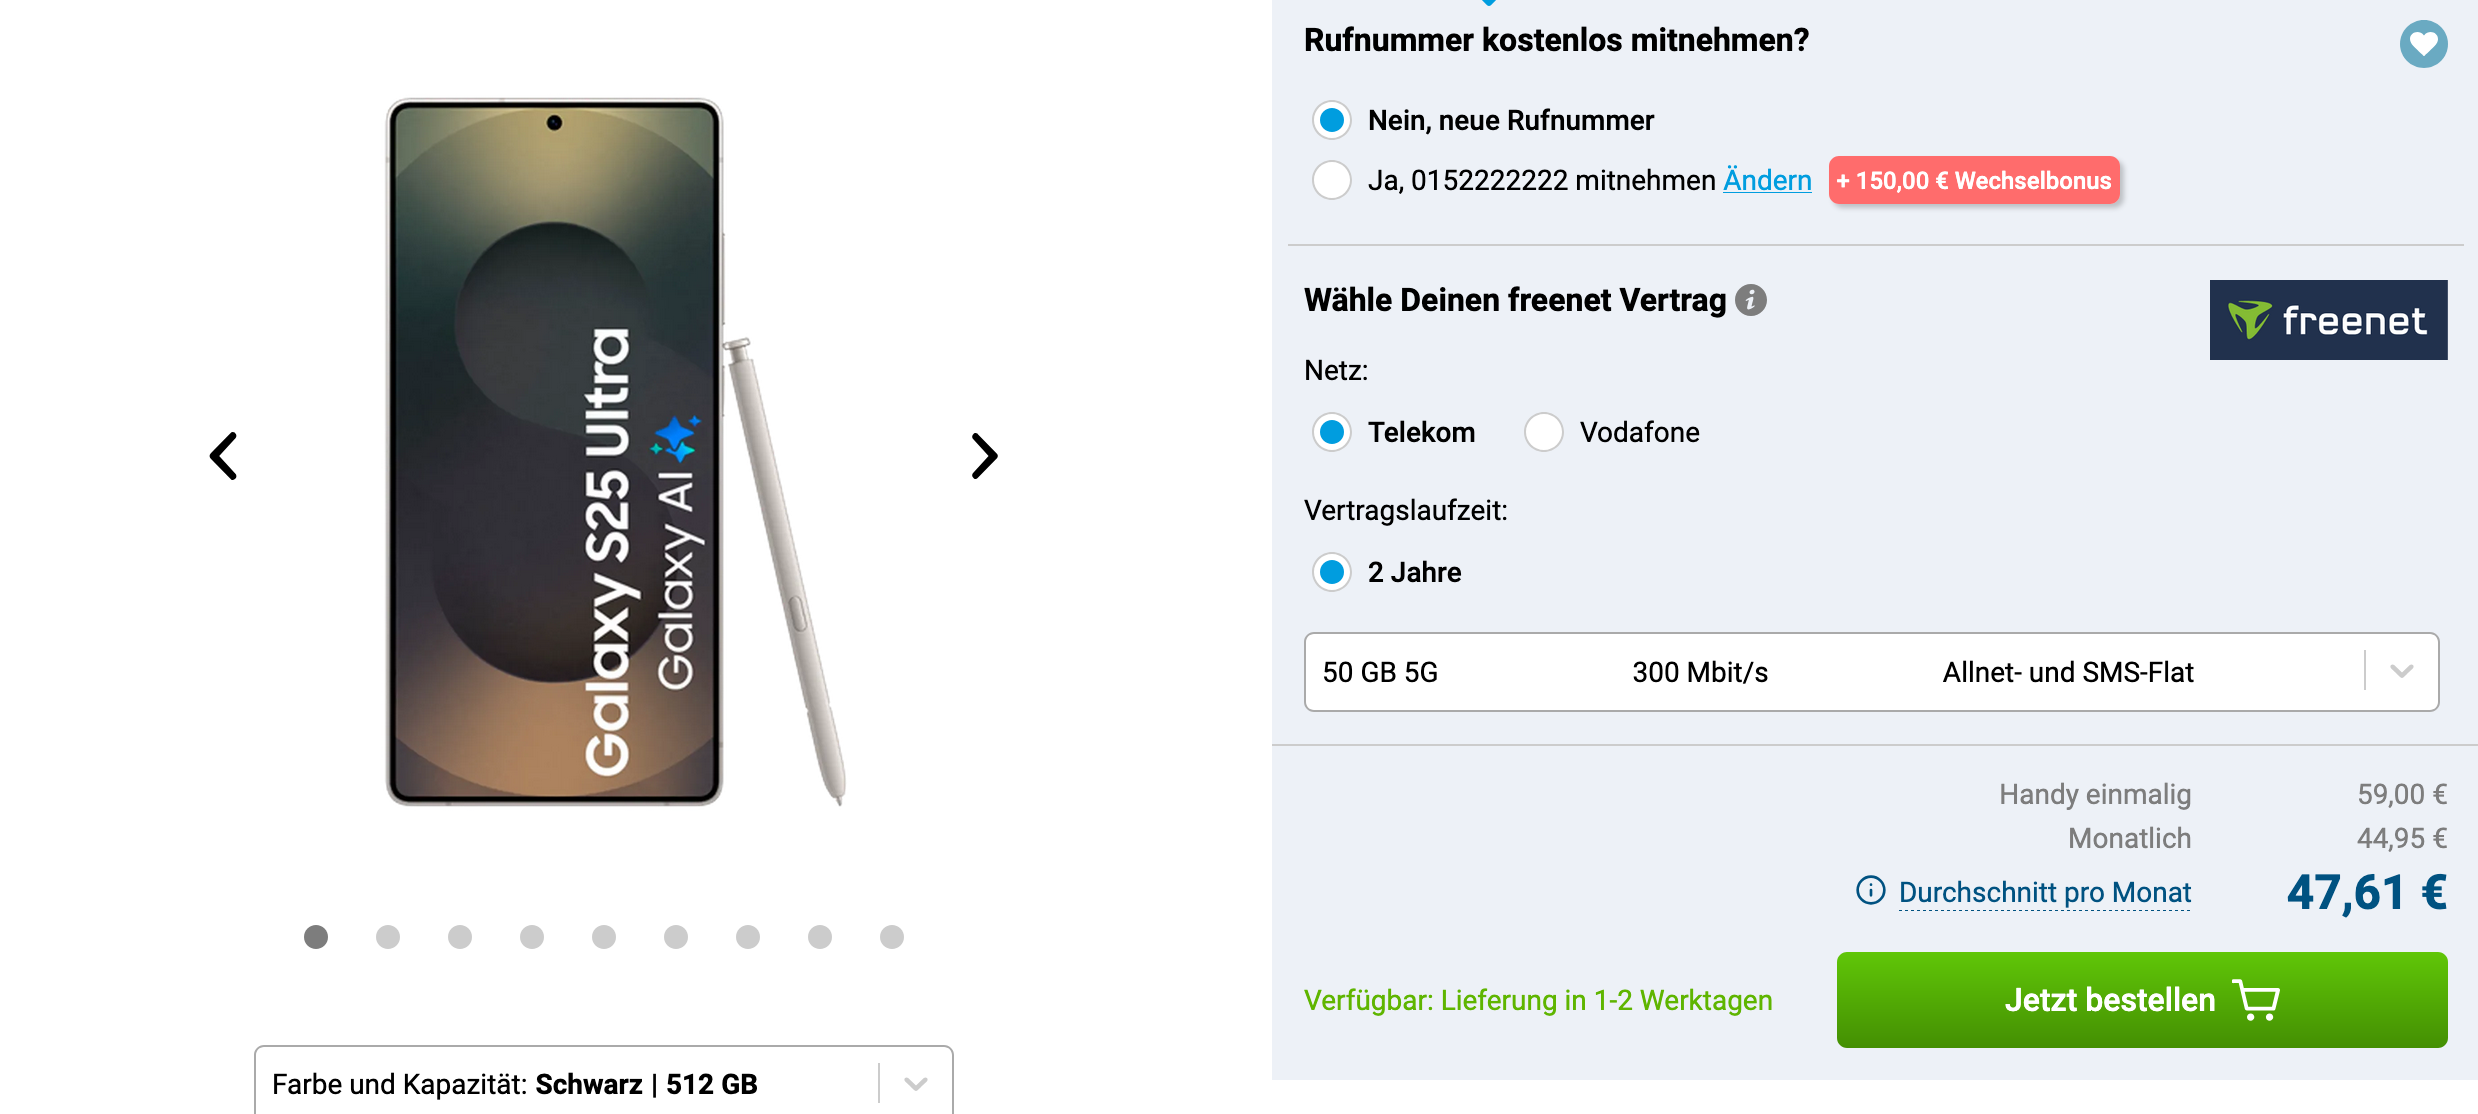2478x1114 pixels.
Task: Click the shopping cart icon on order button
Action: pos(2256,1000)
